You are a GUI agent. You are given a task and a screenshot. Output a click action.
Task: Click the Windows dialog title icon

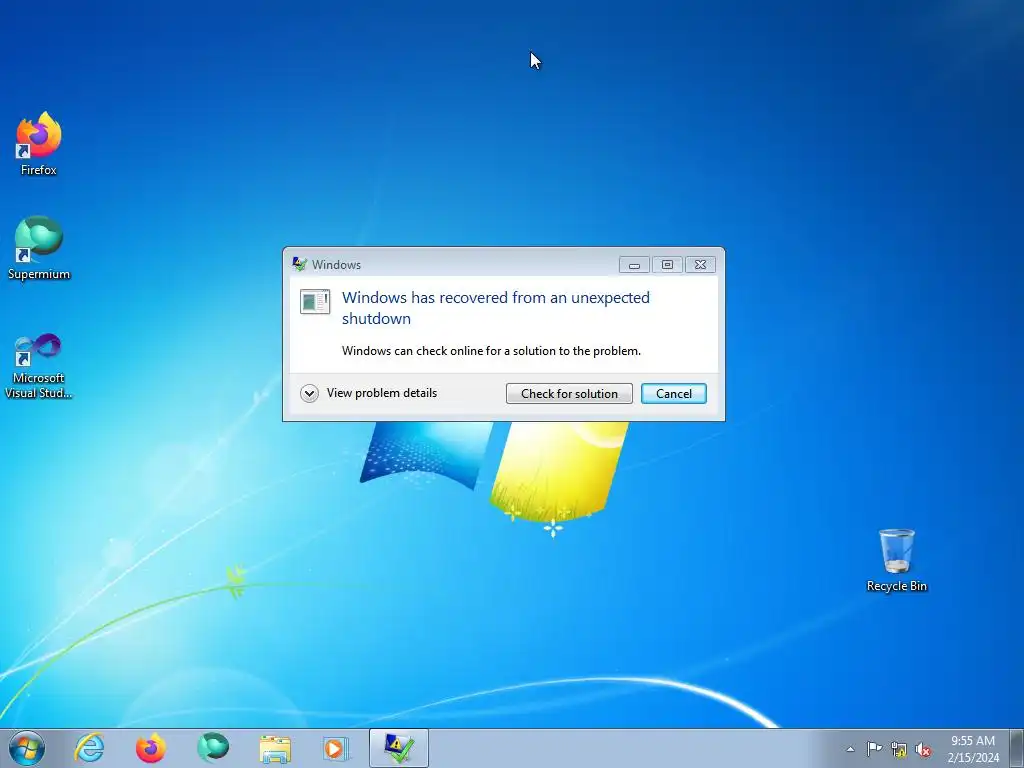pos(299,264)
